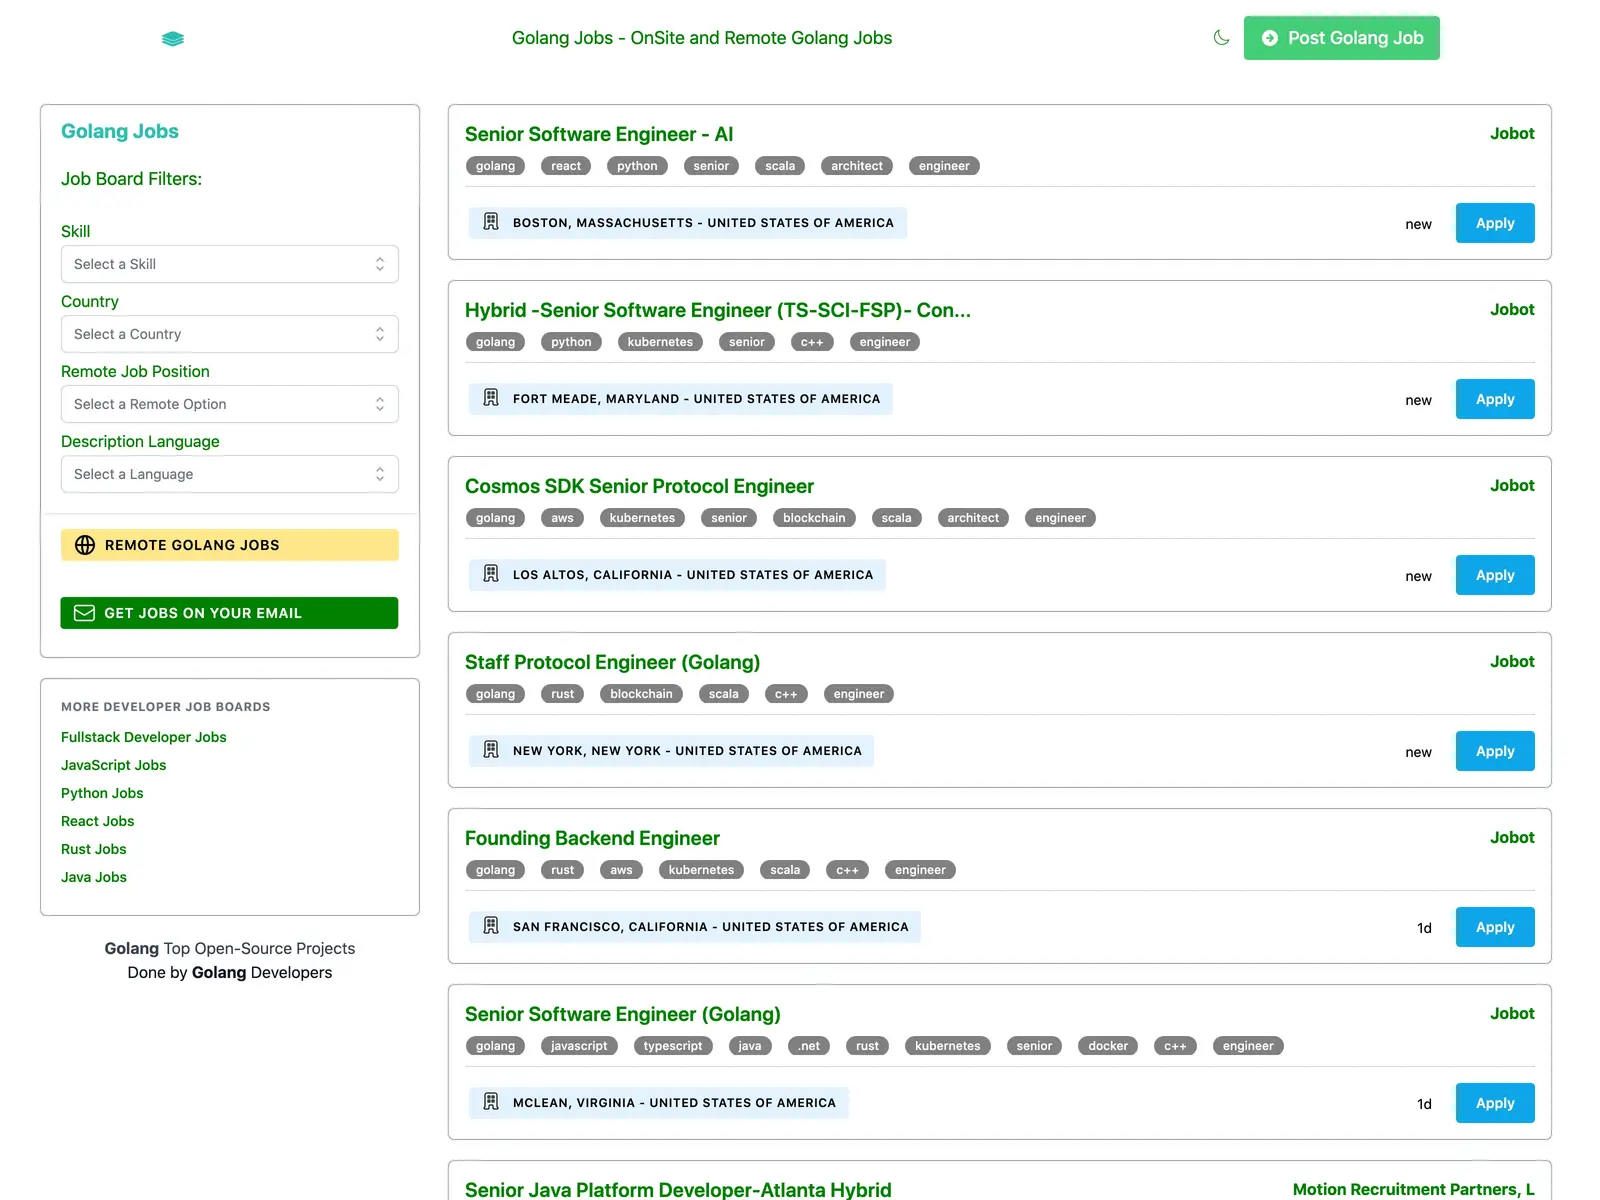Open the Select a Remote Option dropdown
The height and width of the screenshot is (1200, 1600).
click(x=230, y=404)
